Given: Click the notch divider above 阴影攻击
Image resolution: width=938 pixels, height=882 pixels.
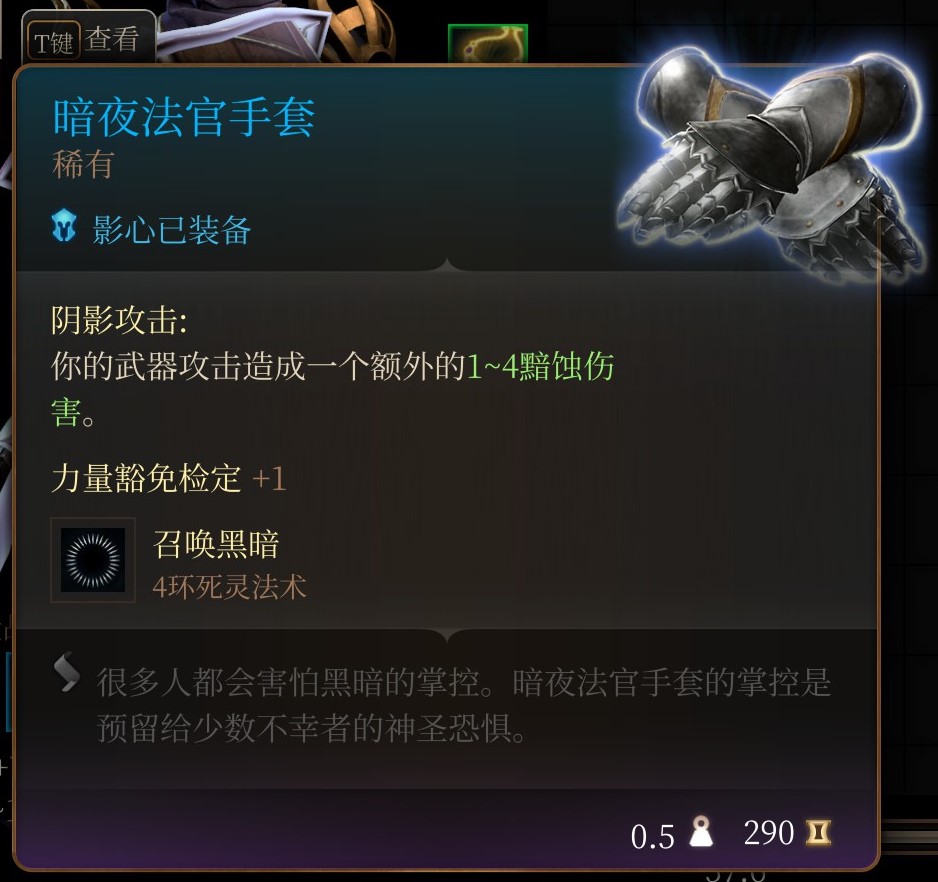Looking at the screenshot, I should pyautogui.click(x=446, y=264).
